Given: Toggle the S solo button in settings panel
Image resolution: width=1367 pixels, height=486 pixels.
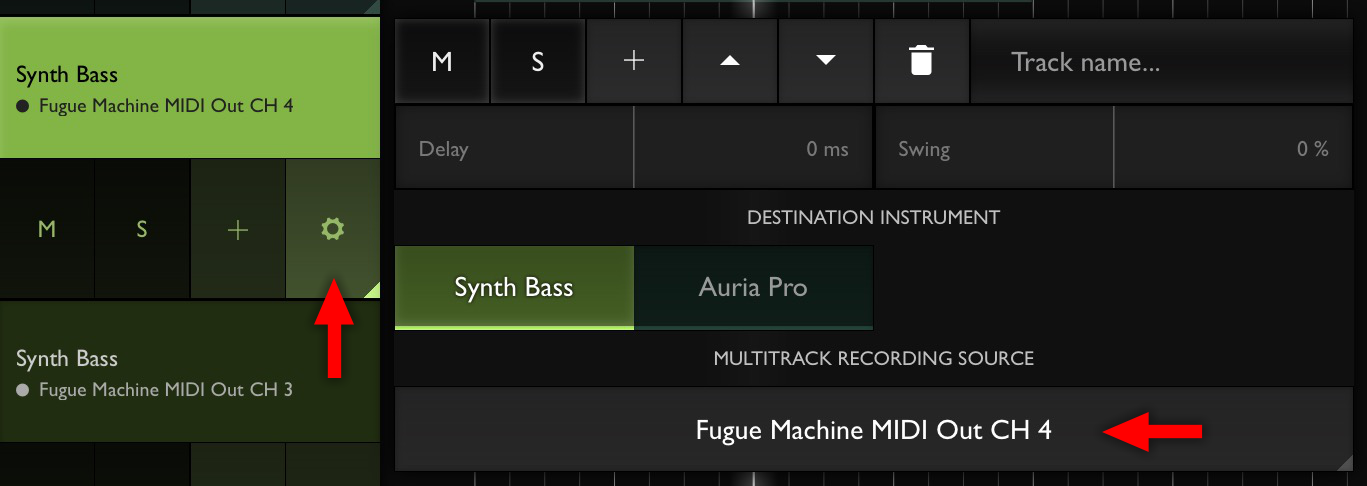Looking at the screenshot, I should [x=538, y=61].
